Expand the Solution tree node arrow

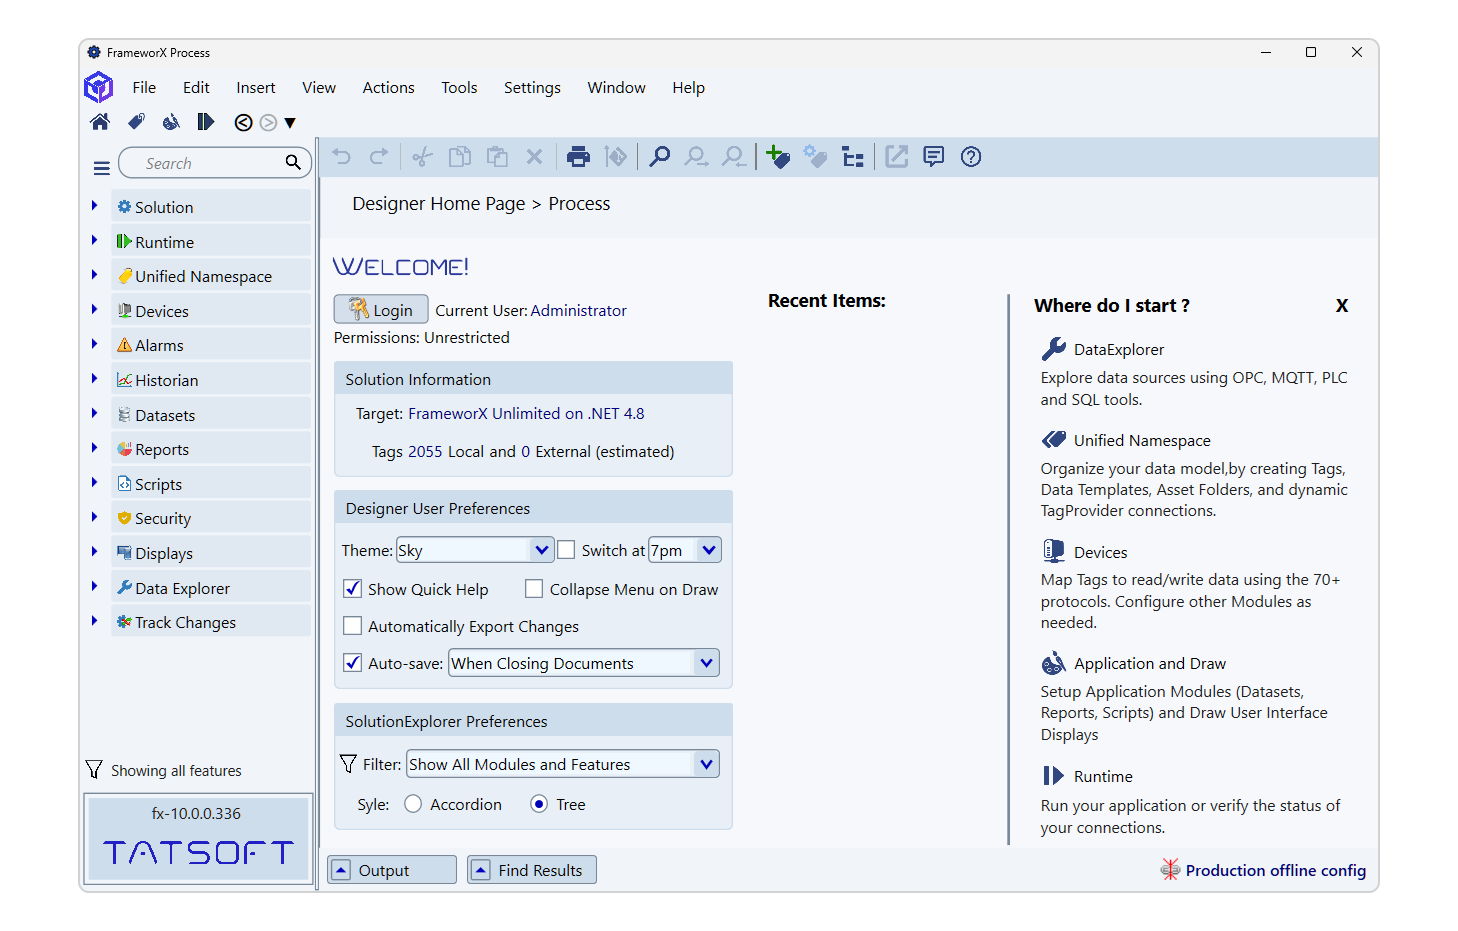pos(94,206)
